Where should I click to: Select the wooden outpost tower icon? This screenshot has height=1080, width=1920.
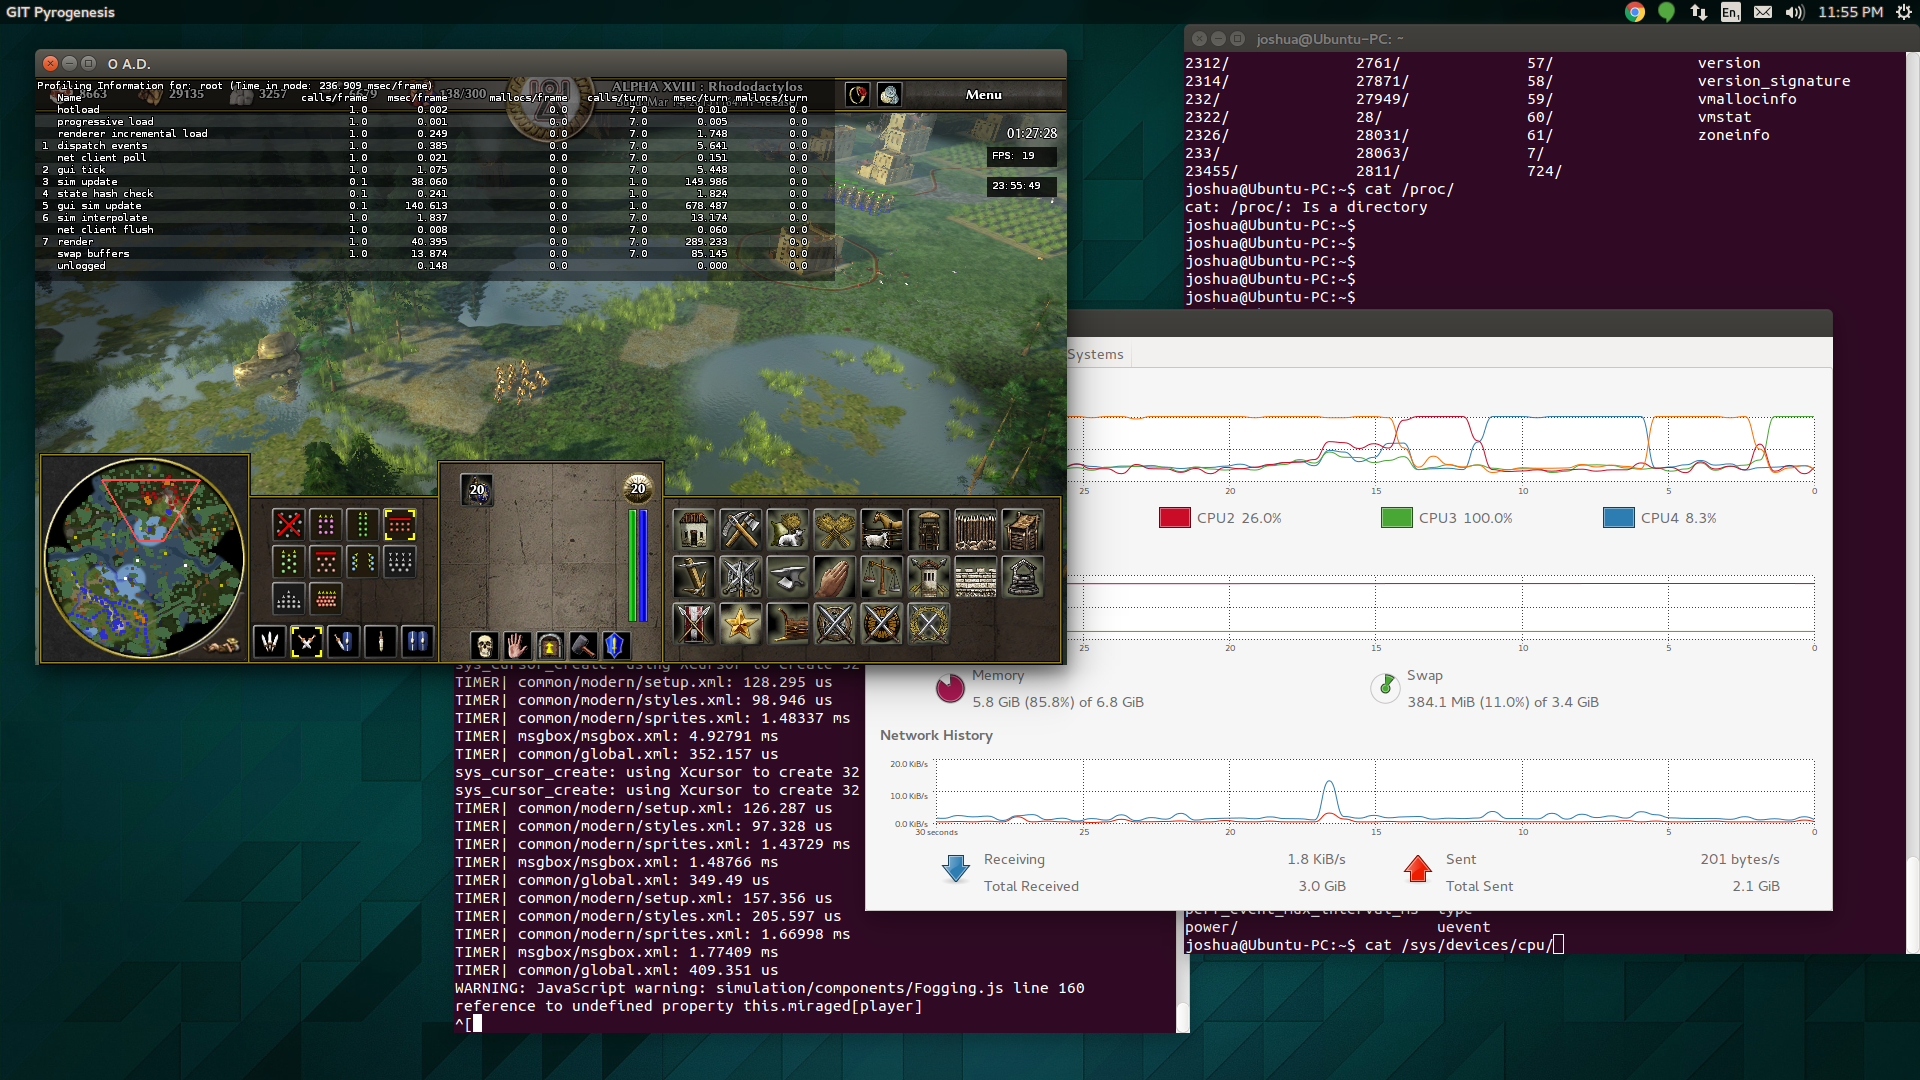929,530
